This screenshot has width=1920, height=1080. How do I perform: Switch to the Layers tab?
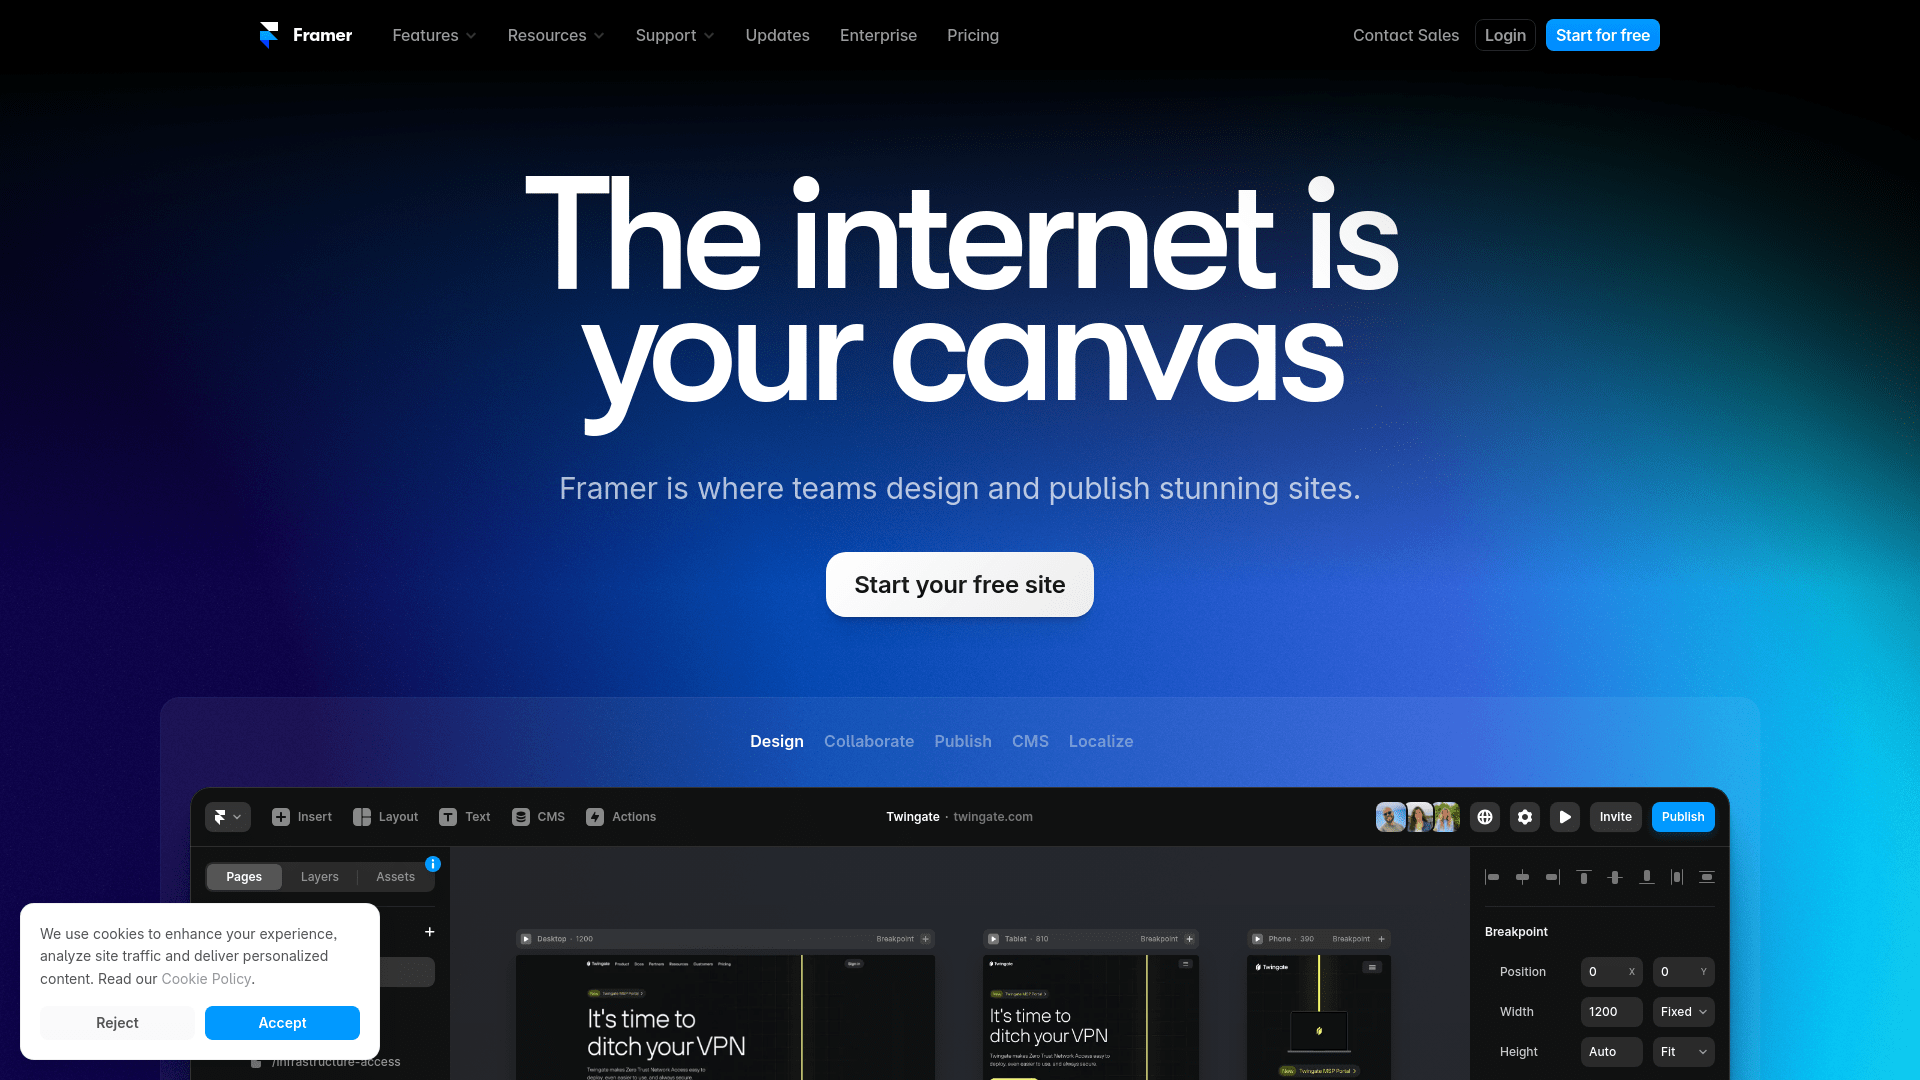point(319,876)
